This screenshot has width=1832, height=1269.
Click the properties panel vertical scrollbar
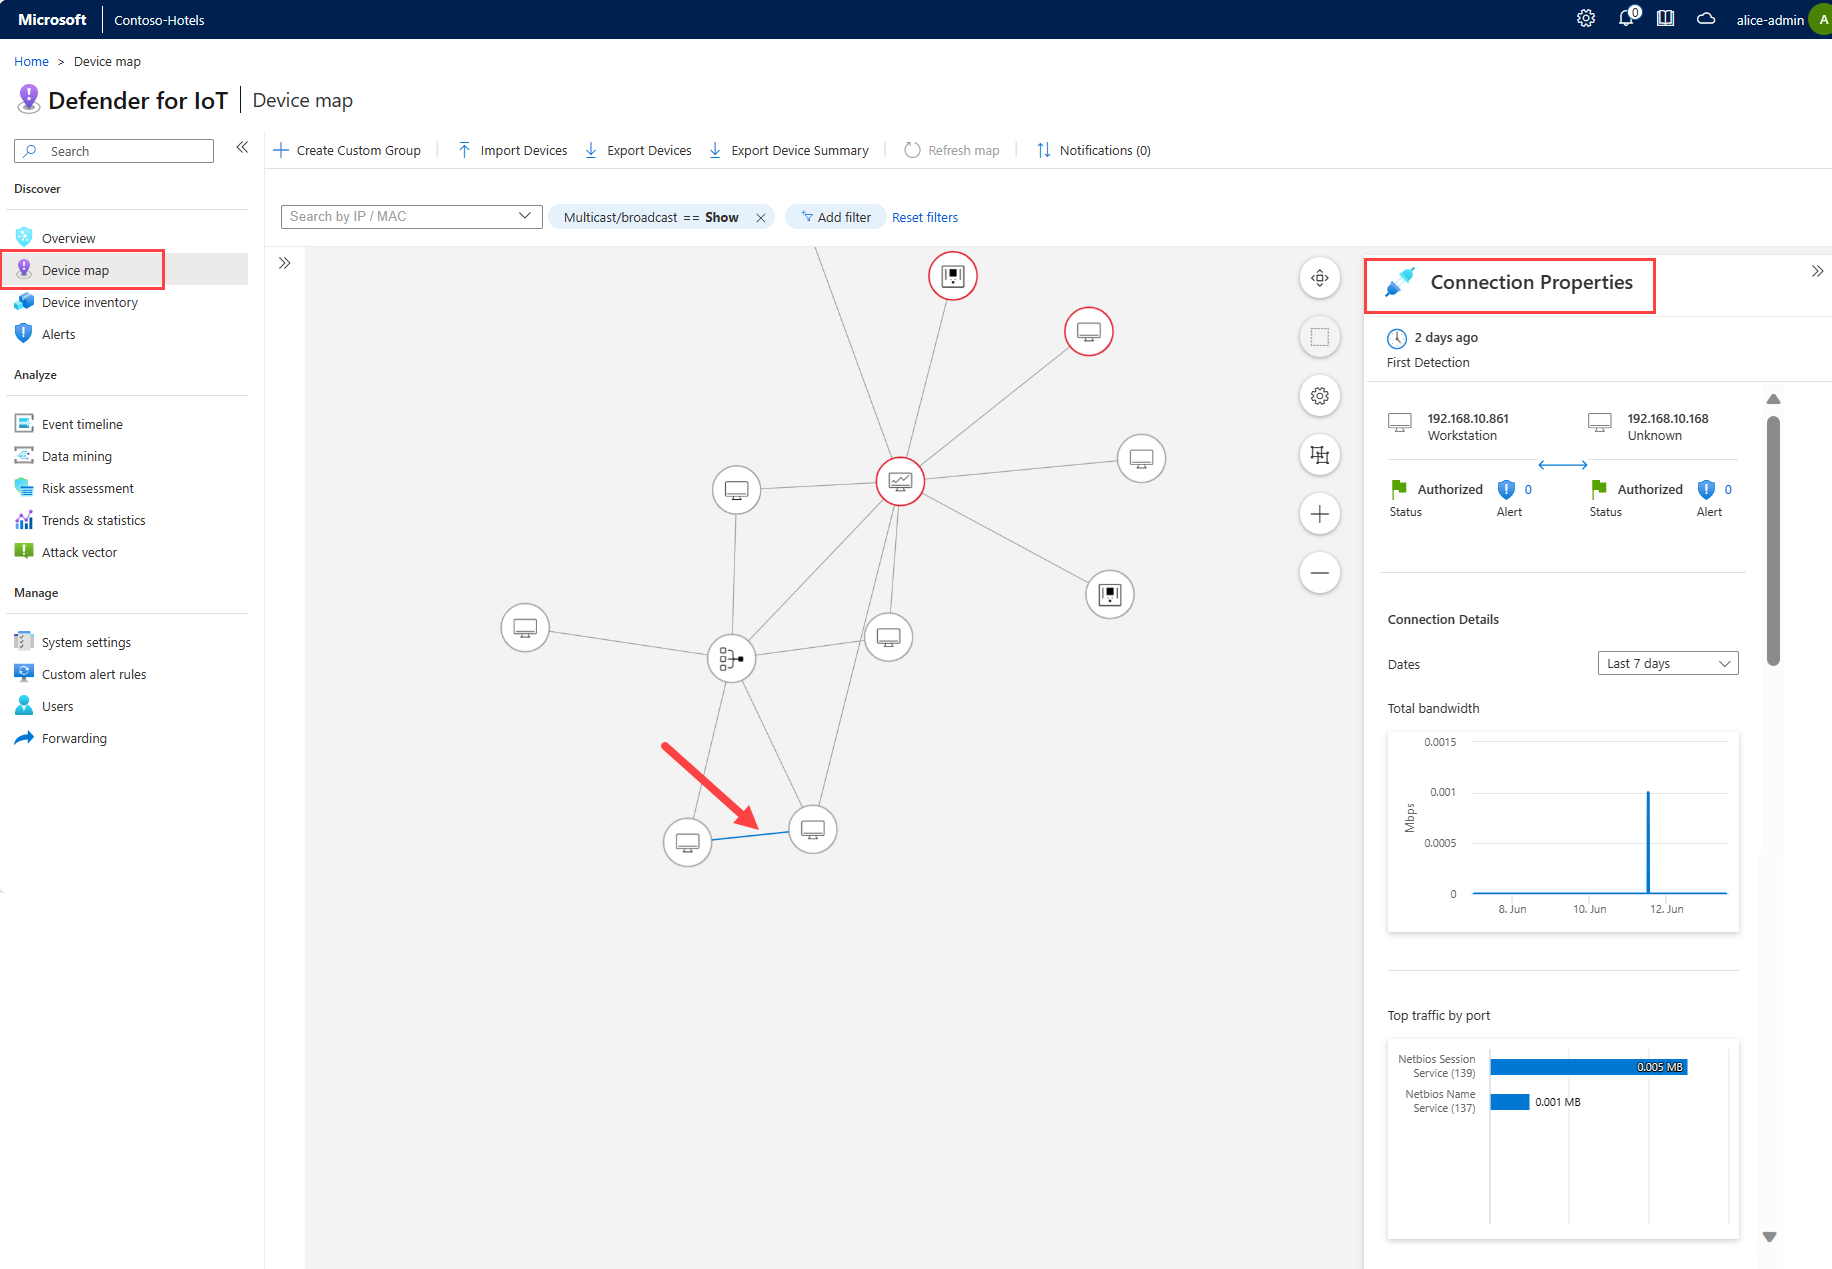pos(1772,540)
